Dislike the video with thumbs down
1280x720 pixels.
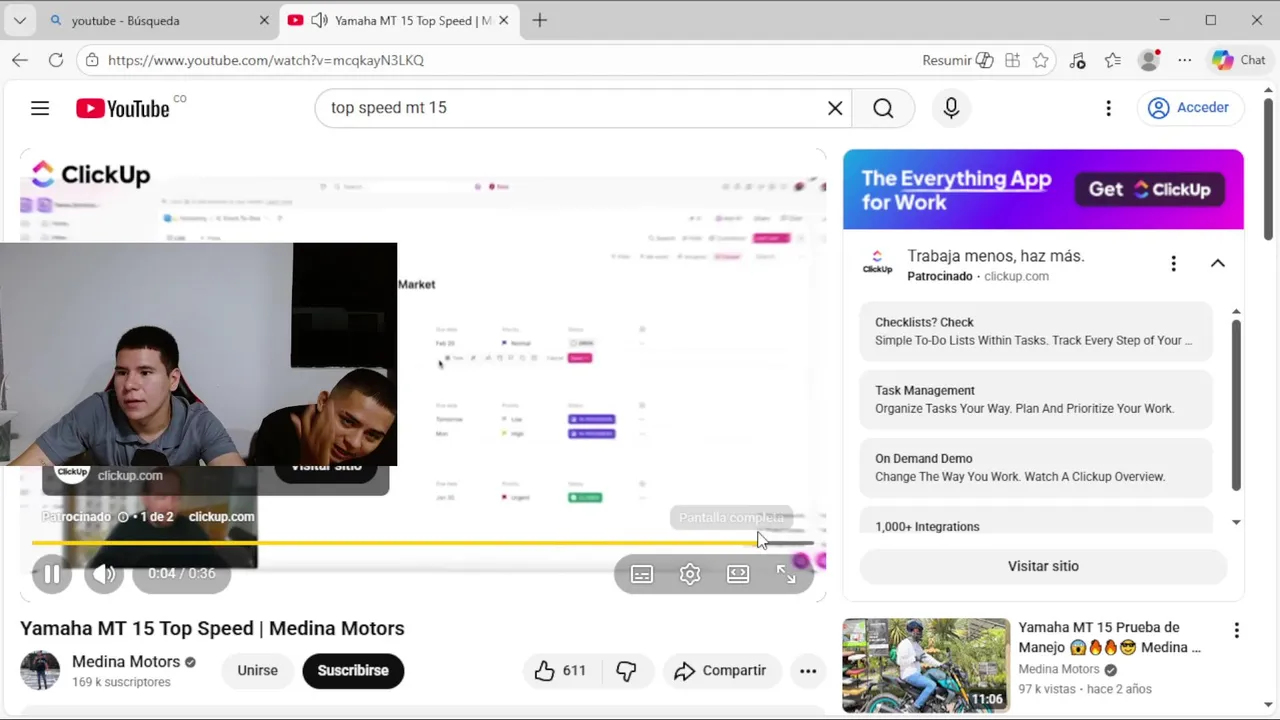627,671
